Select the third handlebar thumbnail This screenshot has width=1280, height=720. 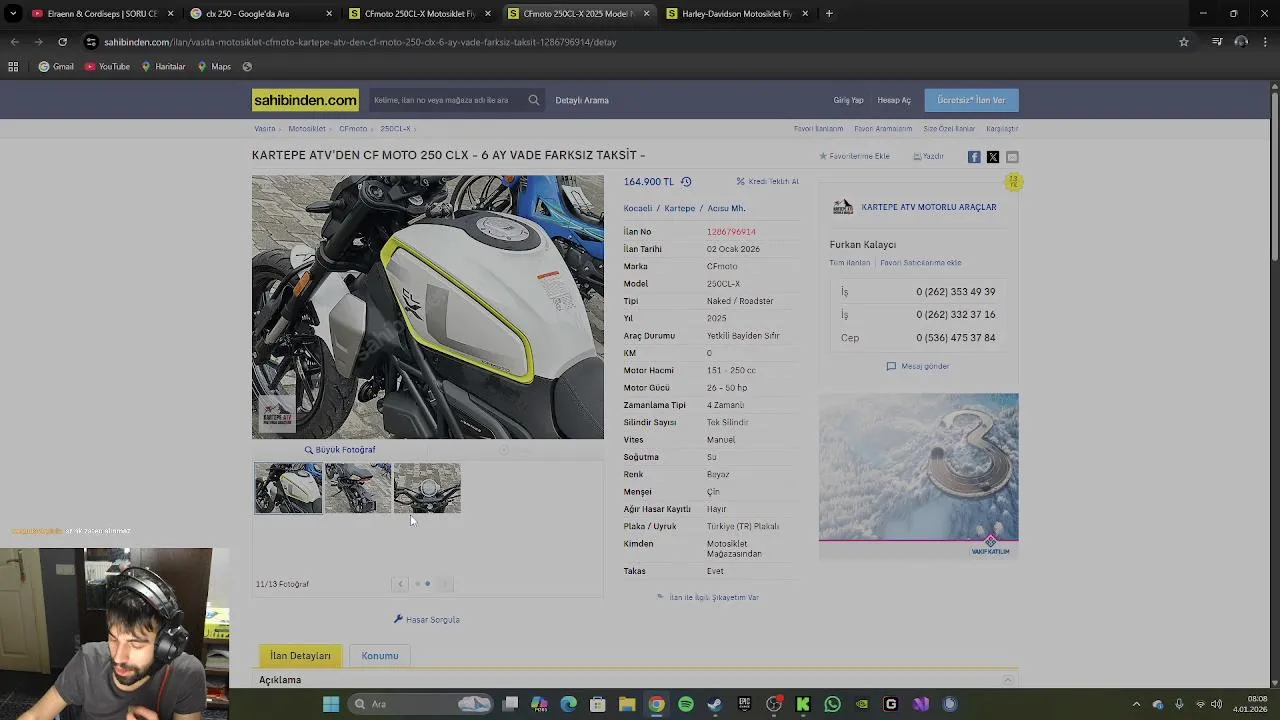point(427,488)
